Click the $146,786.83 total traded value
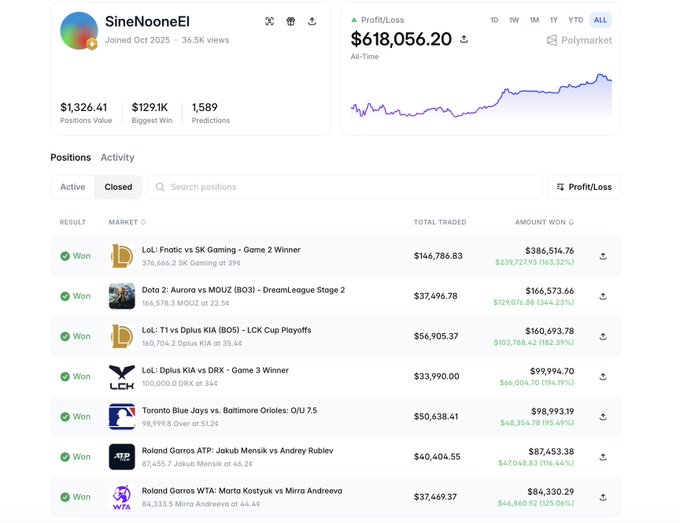Image resolution: width=680 pixels, height=523 pixels. point(438,256)
